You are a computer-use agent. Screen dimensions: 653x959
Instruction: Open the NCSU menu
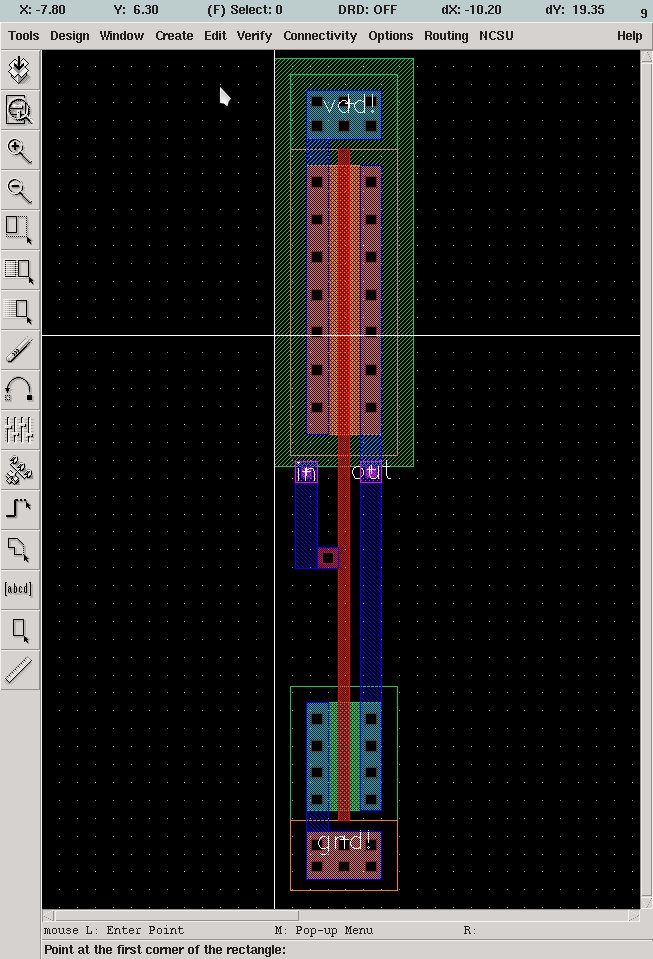point(496,35)
